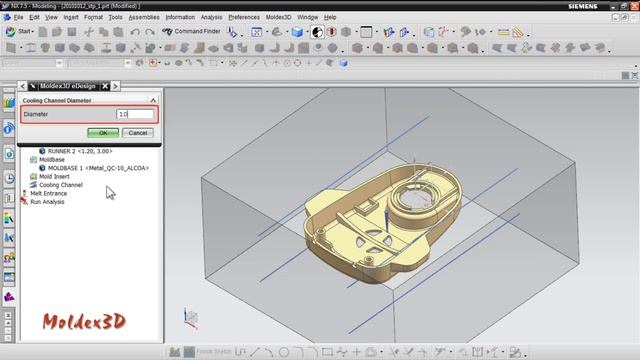Image resolution: width=640 pixels, height=360 pixels.
Task: Open the Preferences menu
Action: [244, 17]
